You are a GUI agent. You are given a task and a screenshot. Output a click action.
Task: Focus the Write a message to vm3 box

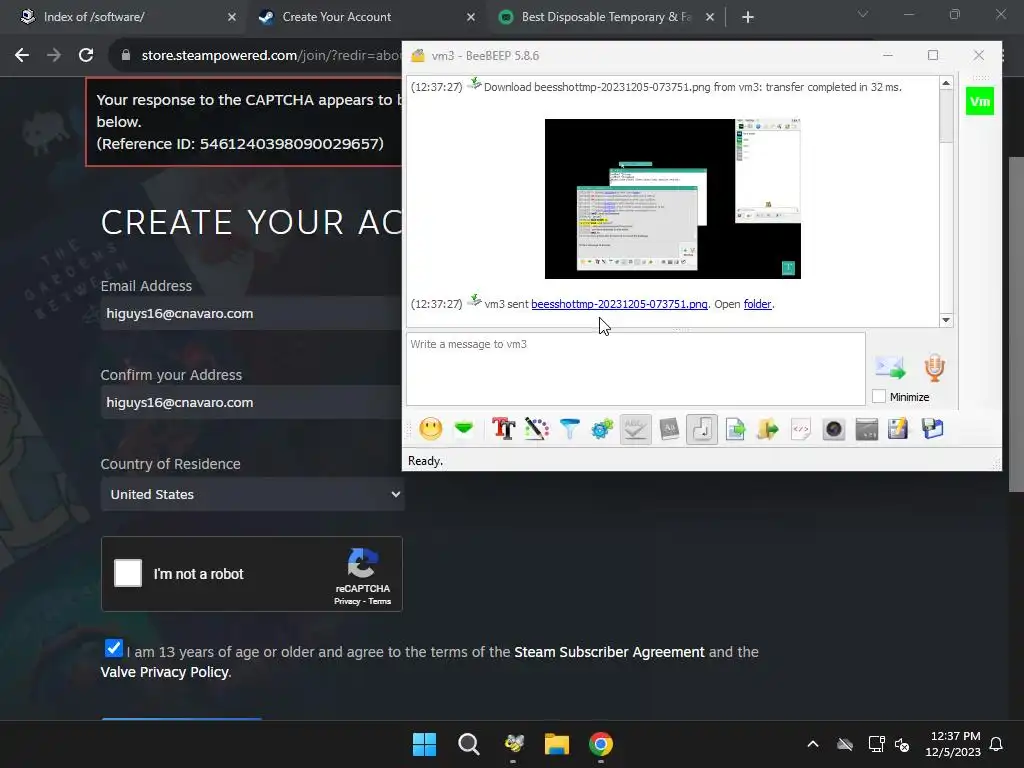(635, 369)
